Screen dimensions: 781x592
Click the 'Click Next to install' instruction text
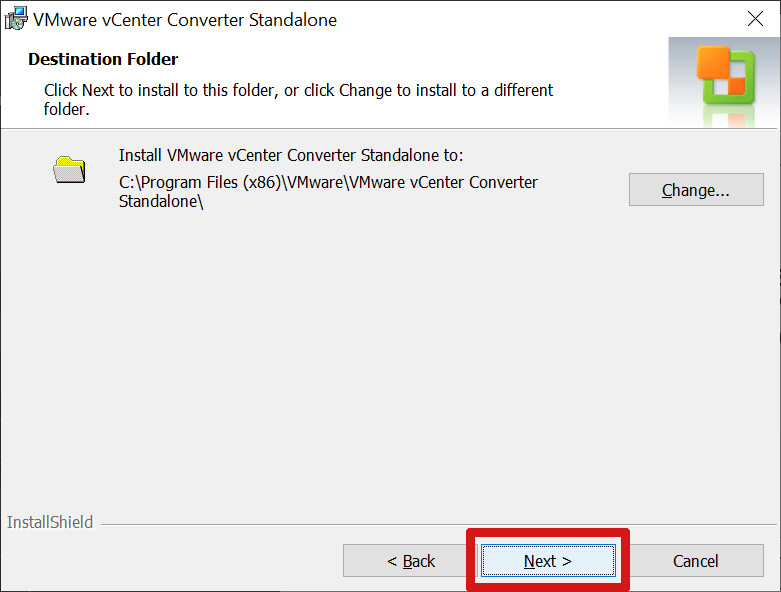[298, 100]
